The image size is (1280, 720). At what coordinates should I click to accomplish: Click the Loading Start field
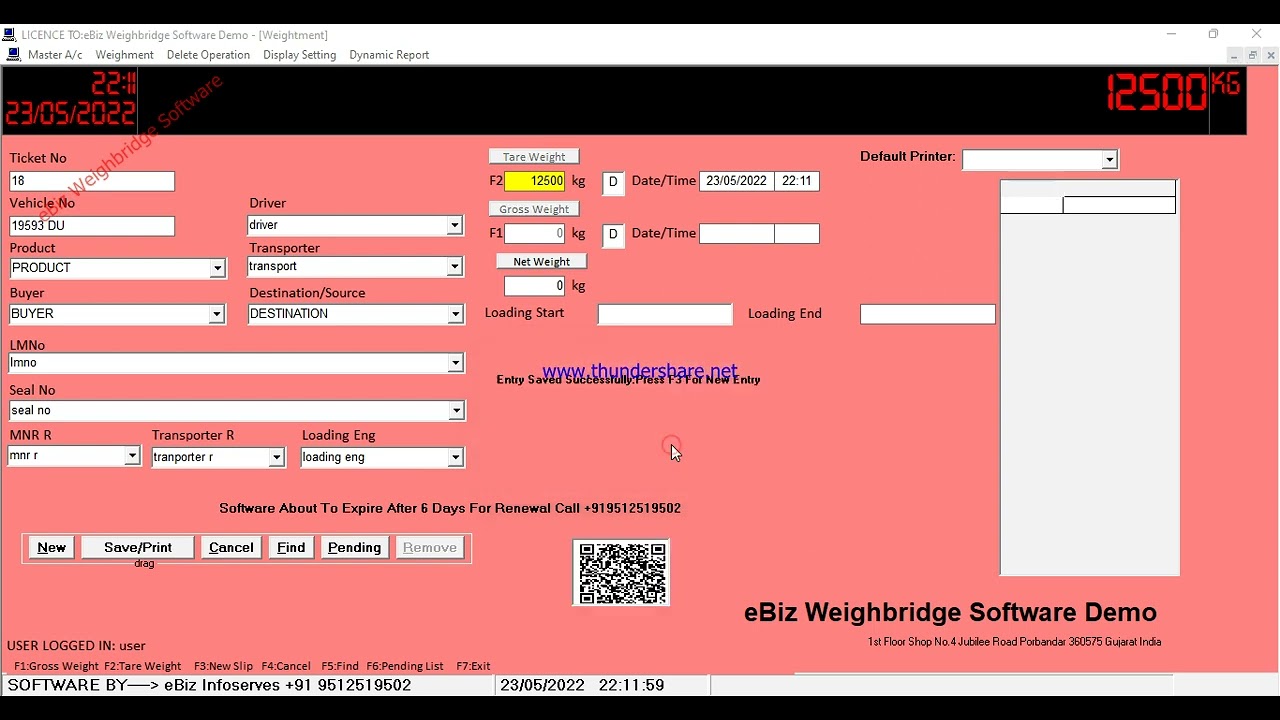665,314
